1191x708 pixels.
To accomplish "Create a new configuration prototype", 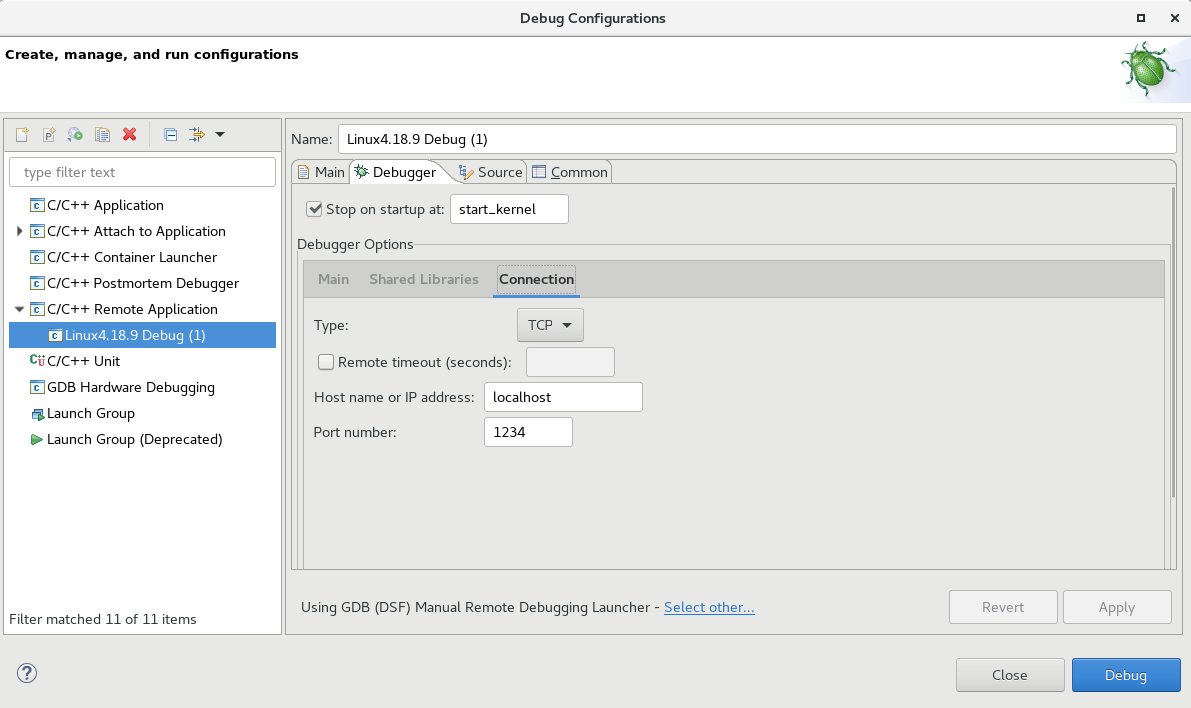I will (x=48, y=134).
